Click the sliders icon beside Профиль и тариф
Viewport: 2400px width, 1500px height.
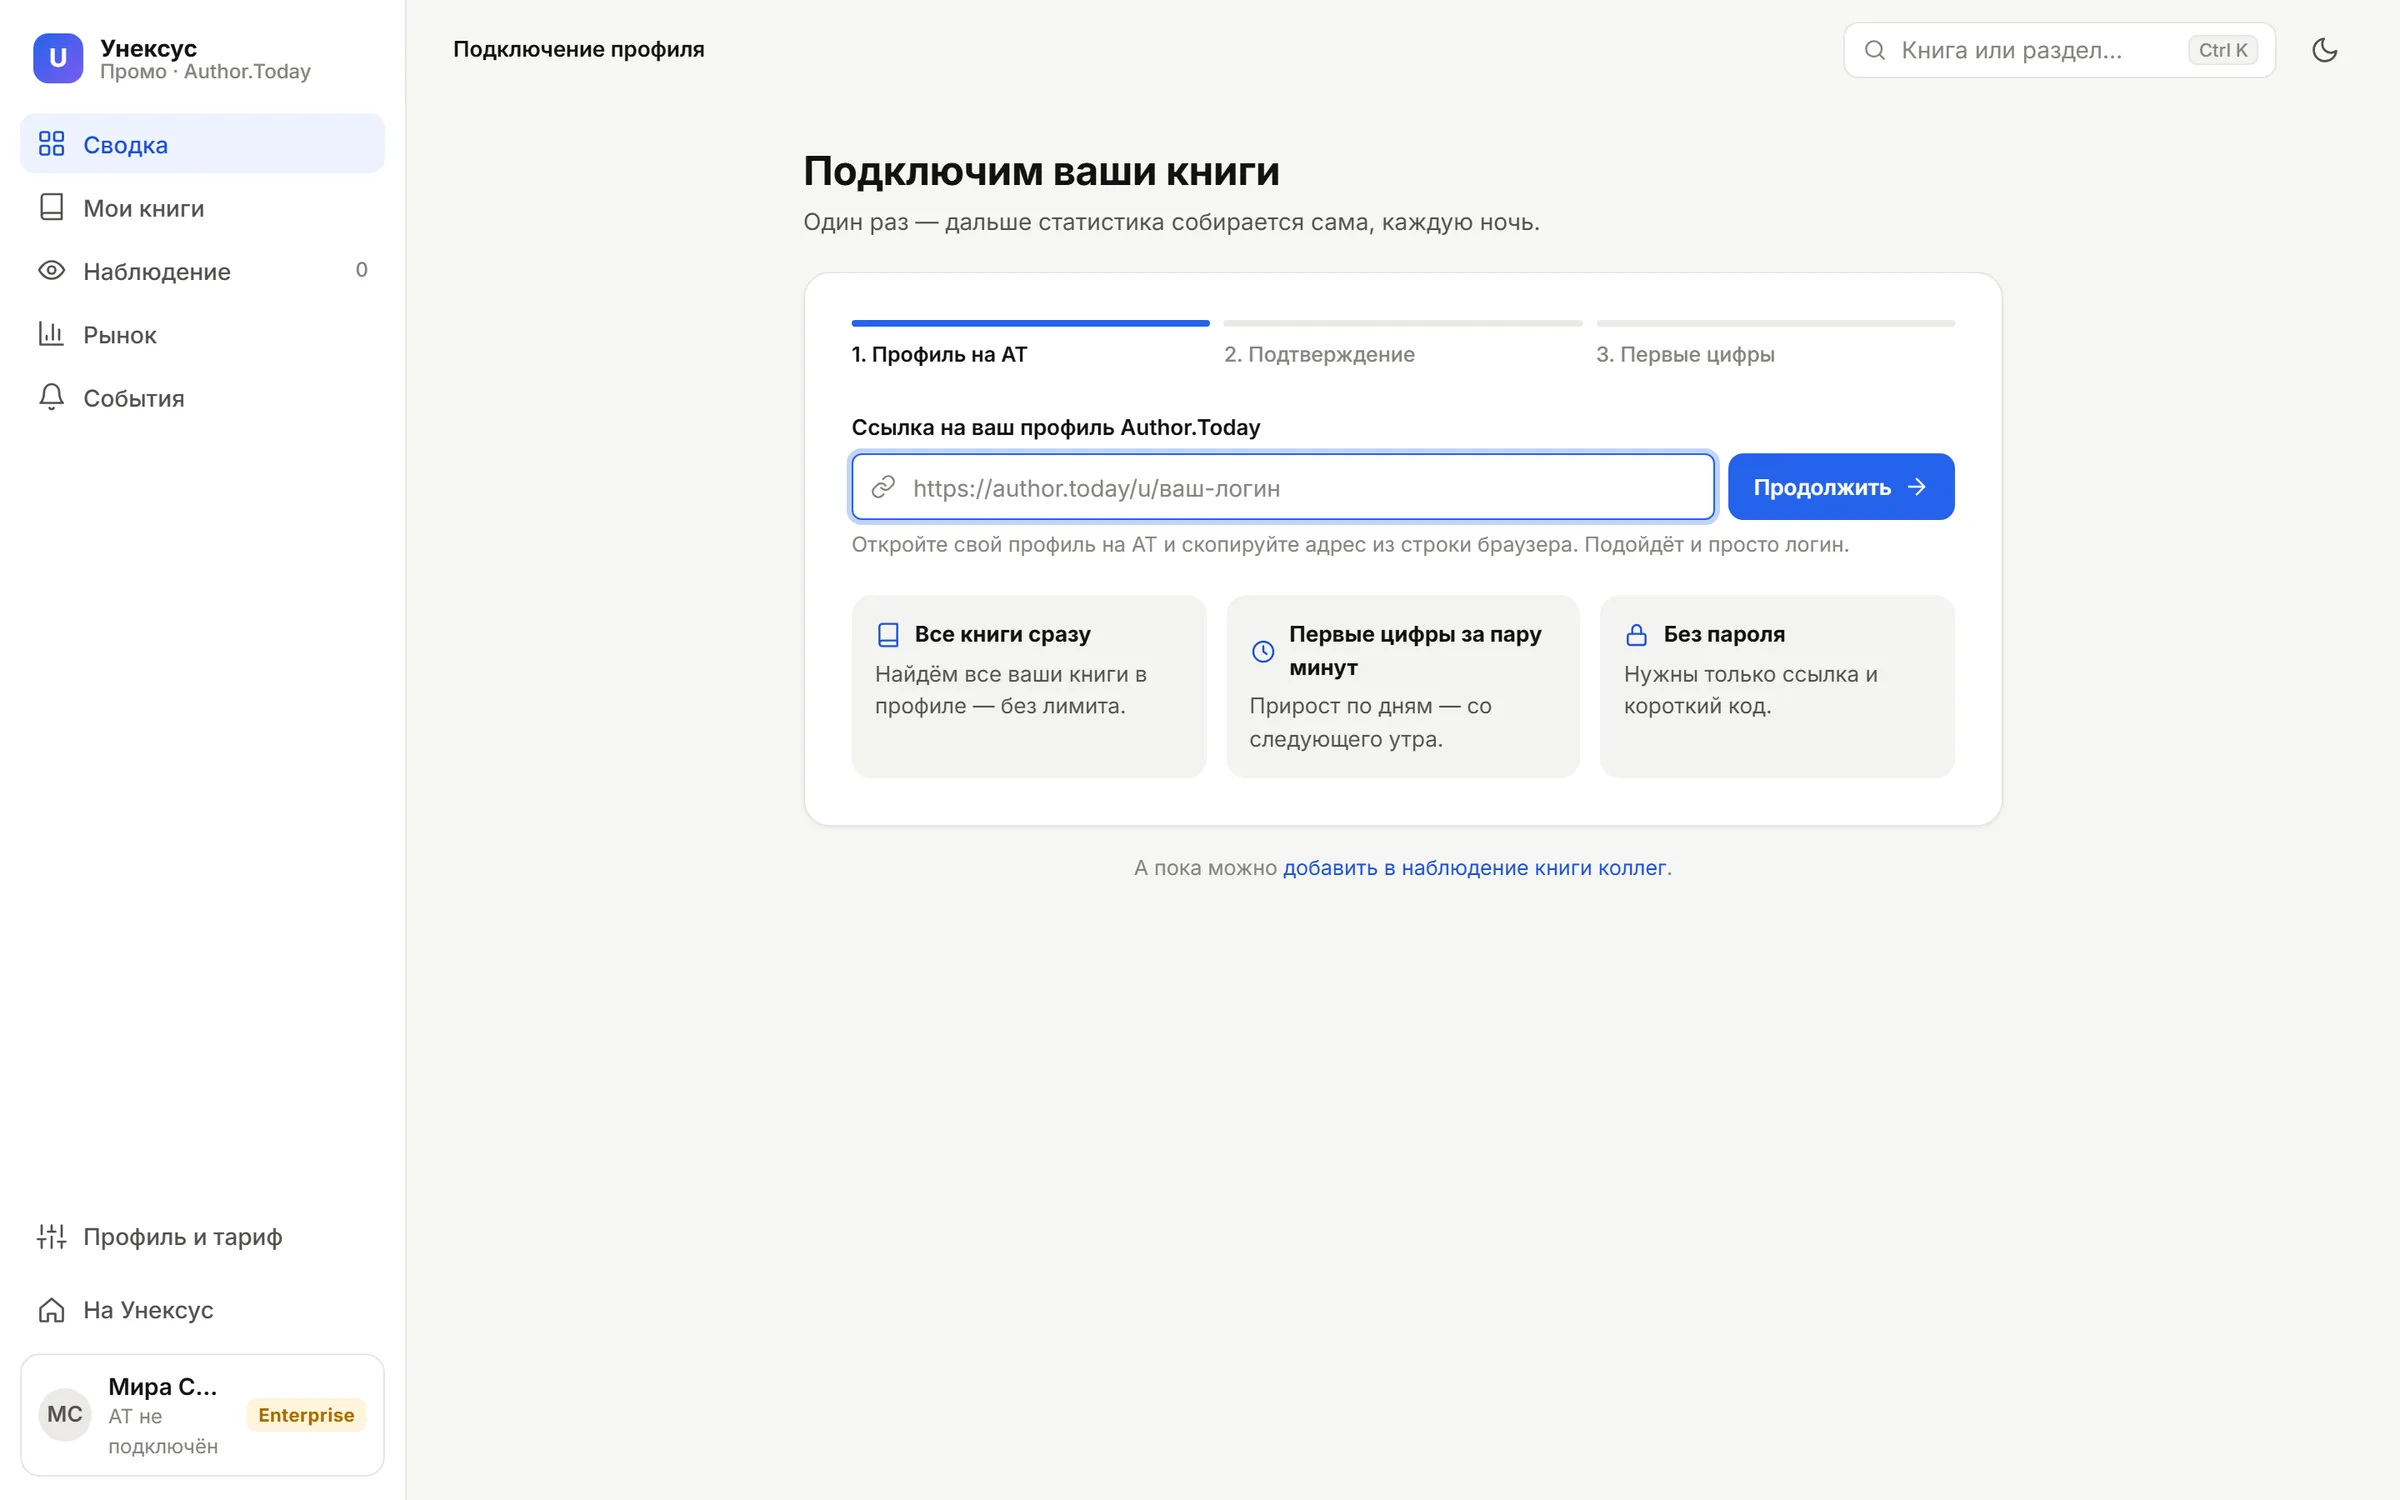[51, 1237]
